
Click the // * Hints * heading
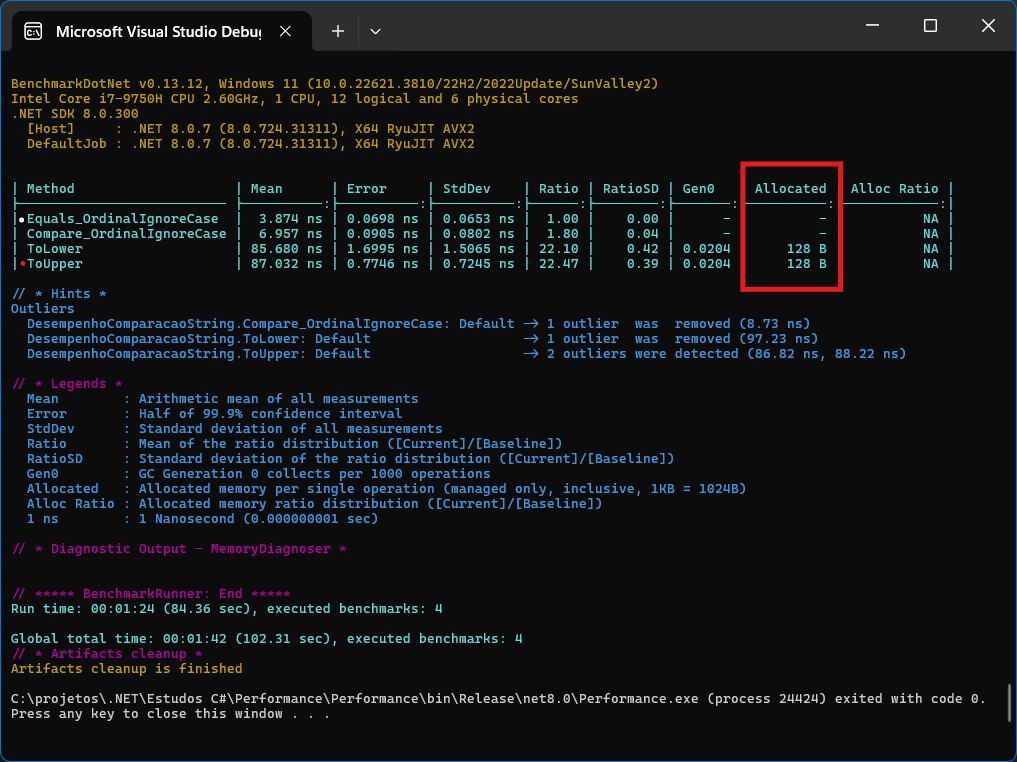click(x=59, y=294)
